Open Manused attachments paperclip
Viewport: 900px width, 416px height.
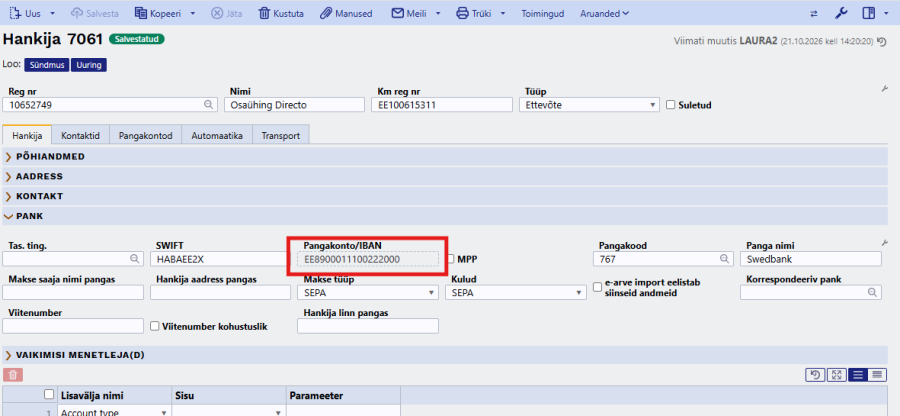click(x=325, y=13)
